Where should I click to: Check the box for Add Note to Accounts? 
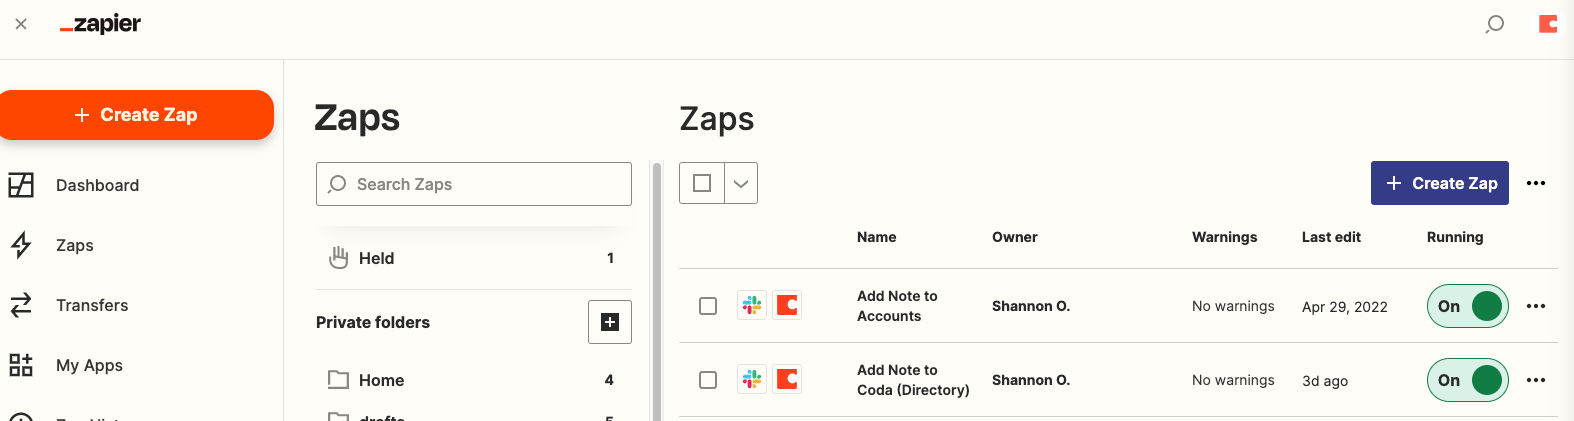[x=708, y=306]
